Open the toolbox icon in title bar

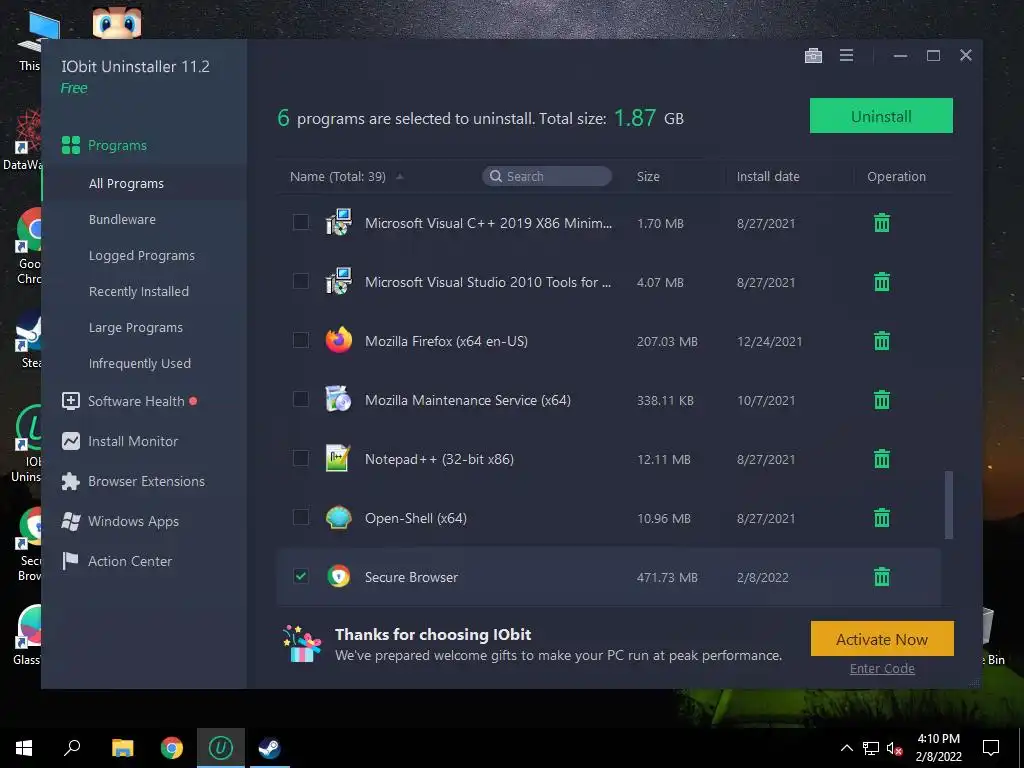pos(813,56)
